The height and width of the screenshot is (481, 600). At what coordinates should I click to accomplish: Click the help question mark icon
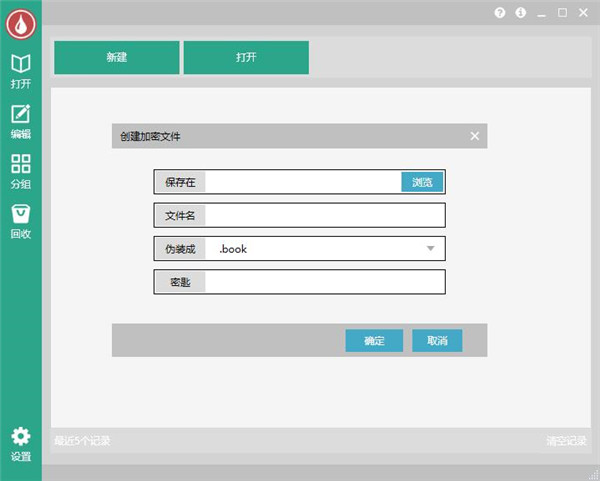[x=500, y=13]
